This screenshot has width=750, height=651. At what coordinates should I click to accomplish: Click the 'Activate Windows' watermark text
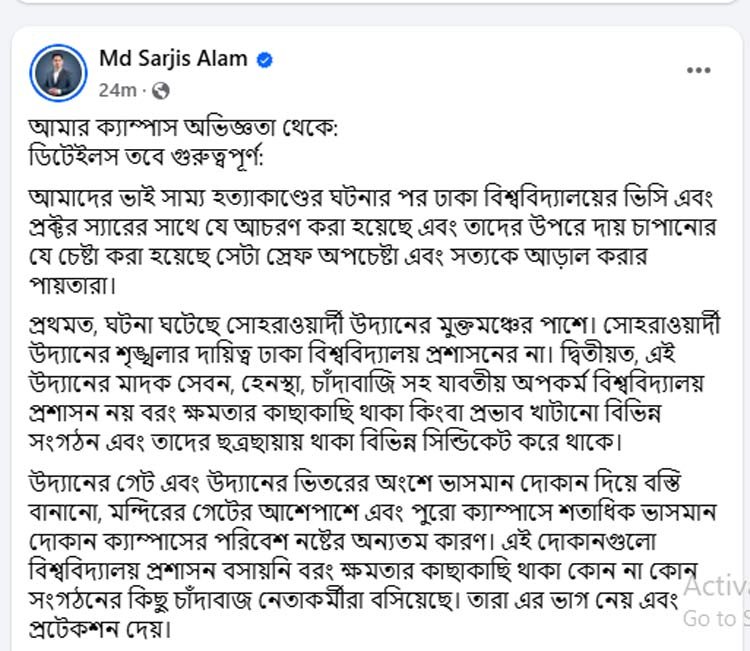[717, 586]
